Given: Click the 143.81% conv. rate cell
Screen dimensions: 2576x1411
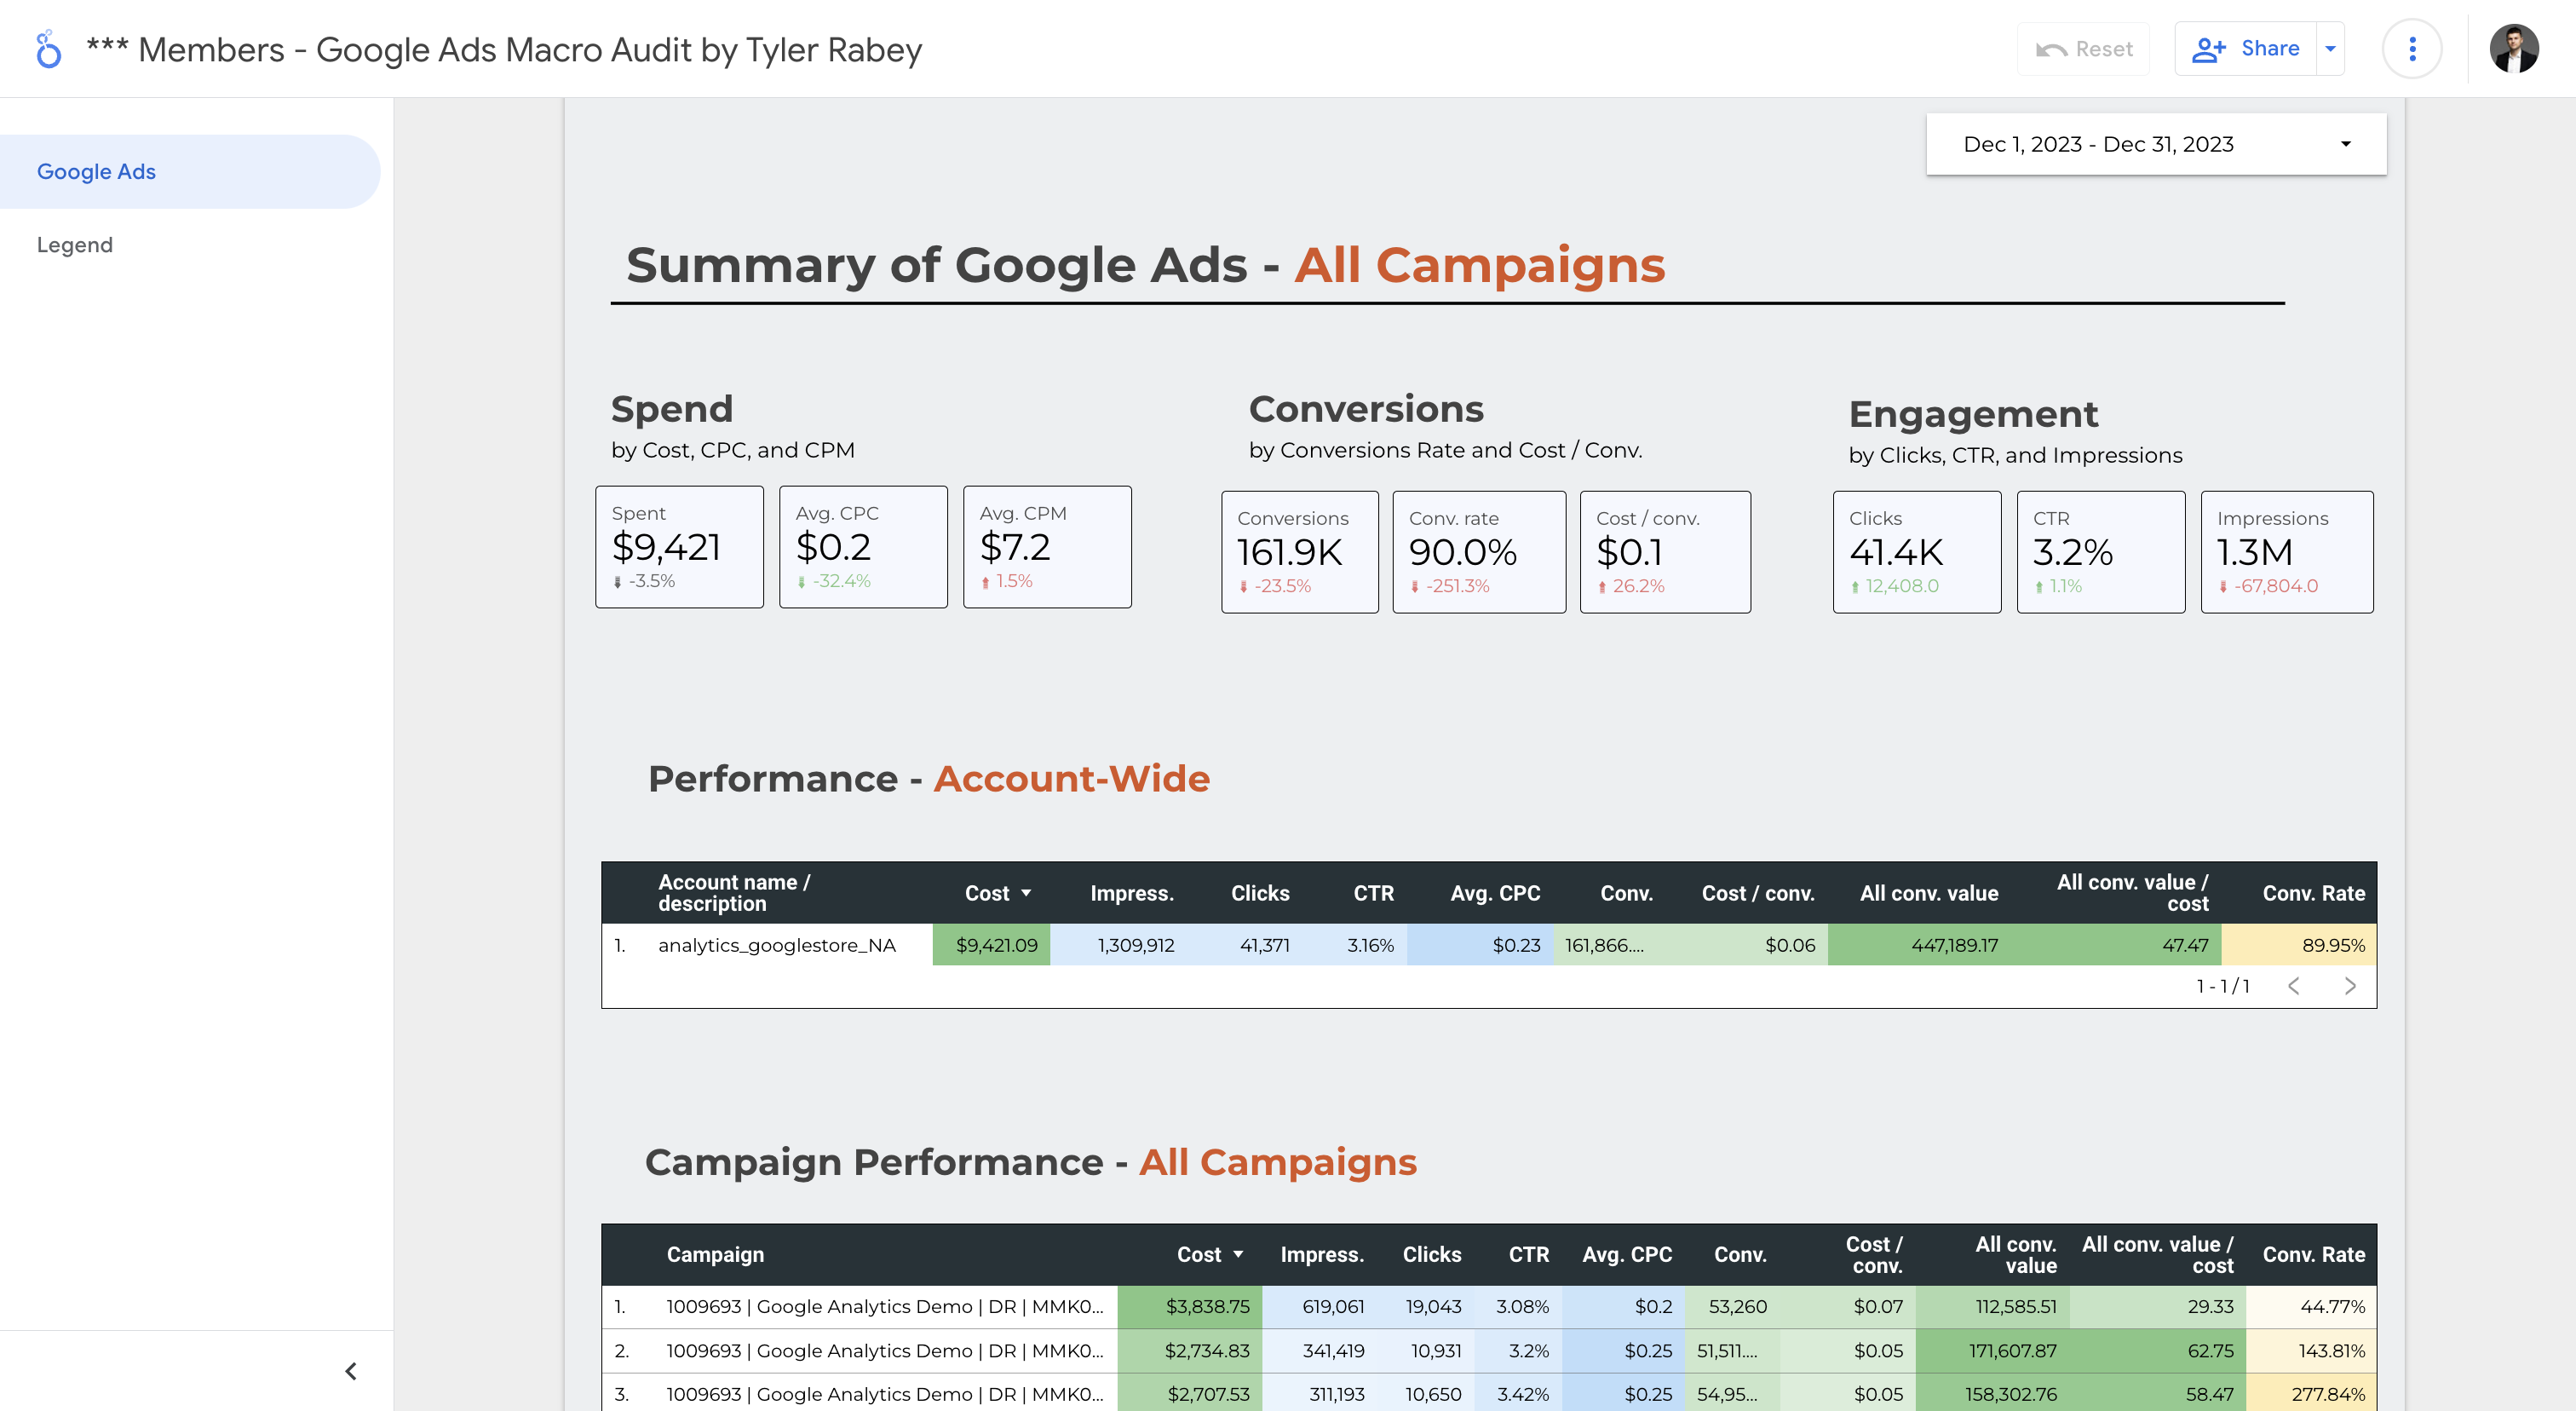Looking at the screenshot, I should coord(2312,1351).
